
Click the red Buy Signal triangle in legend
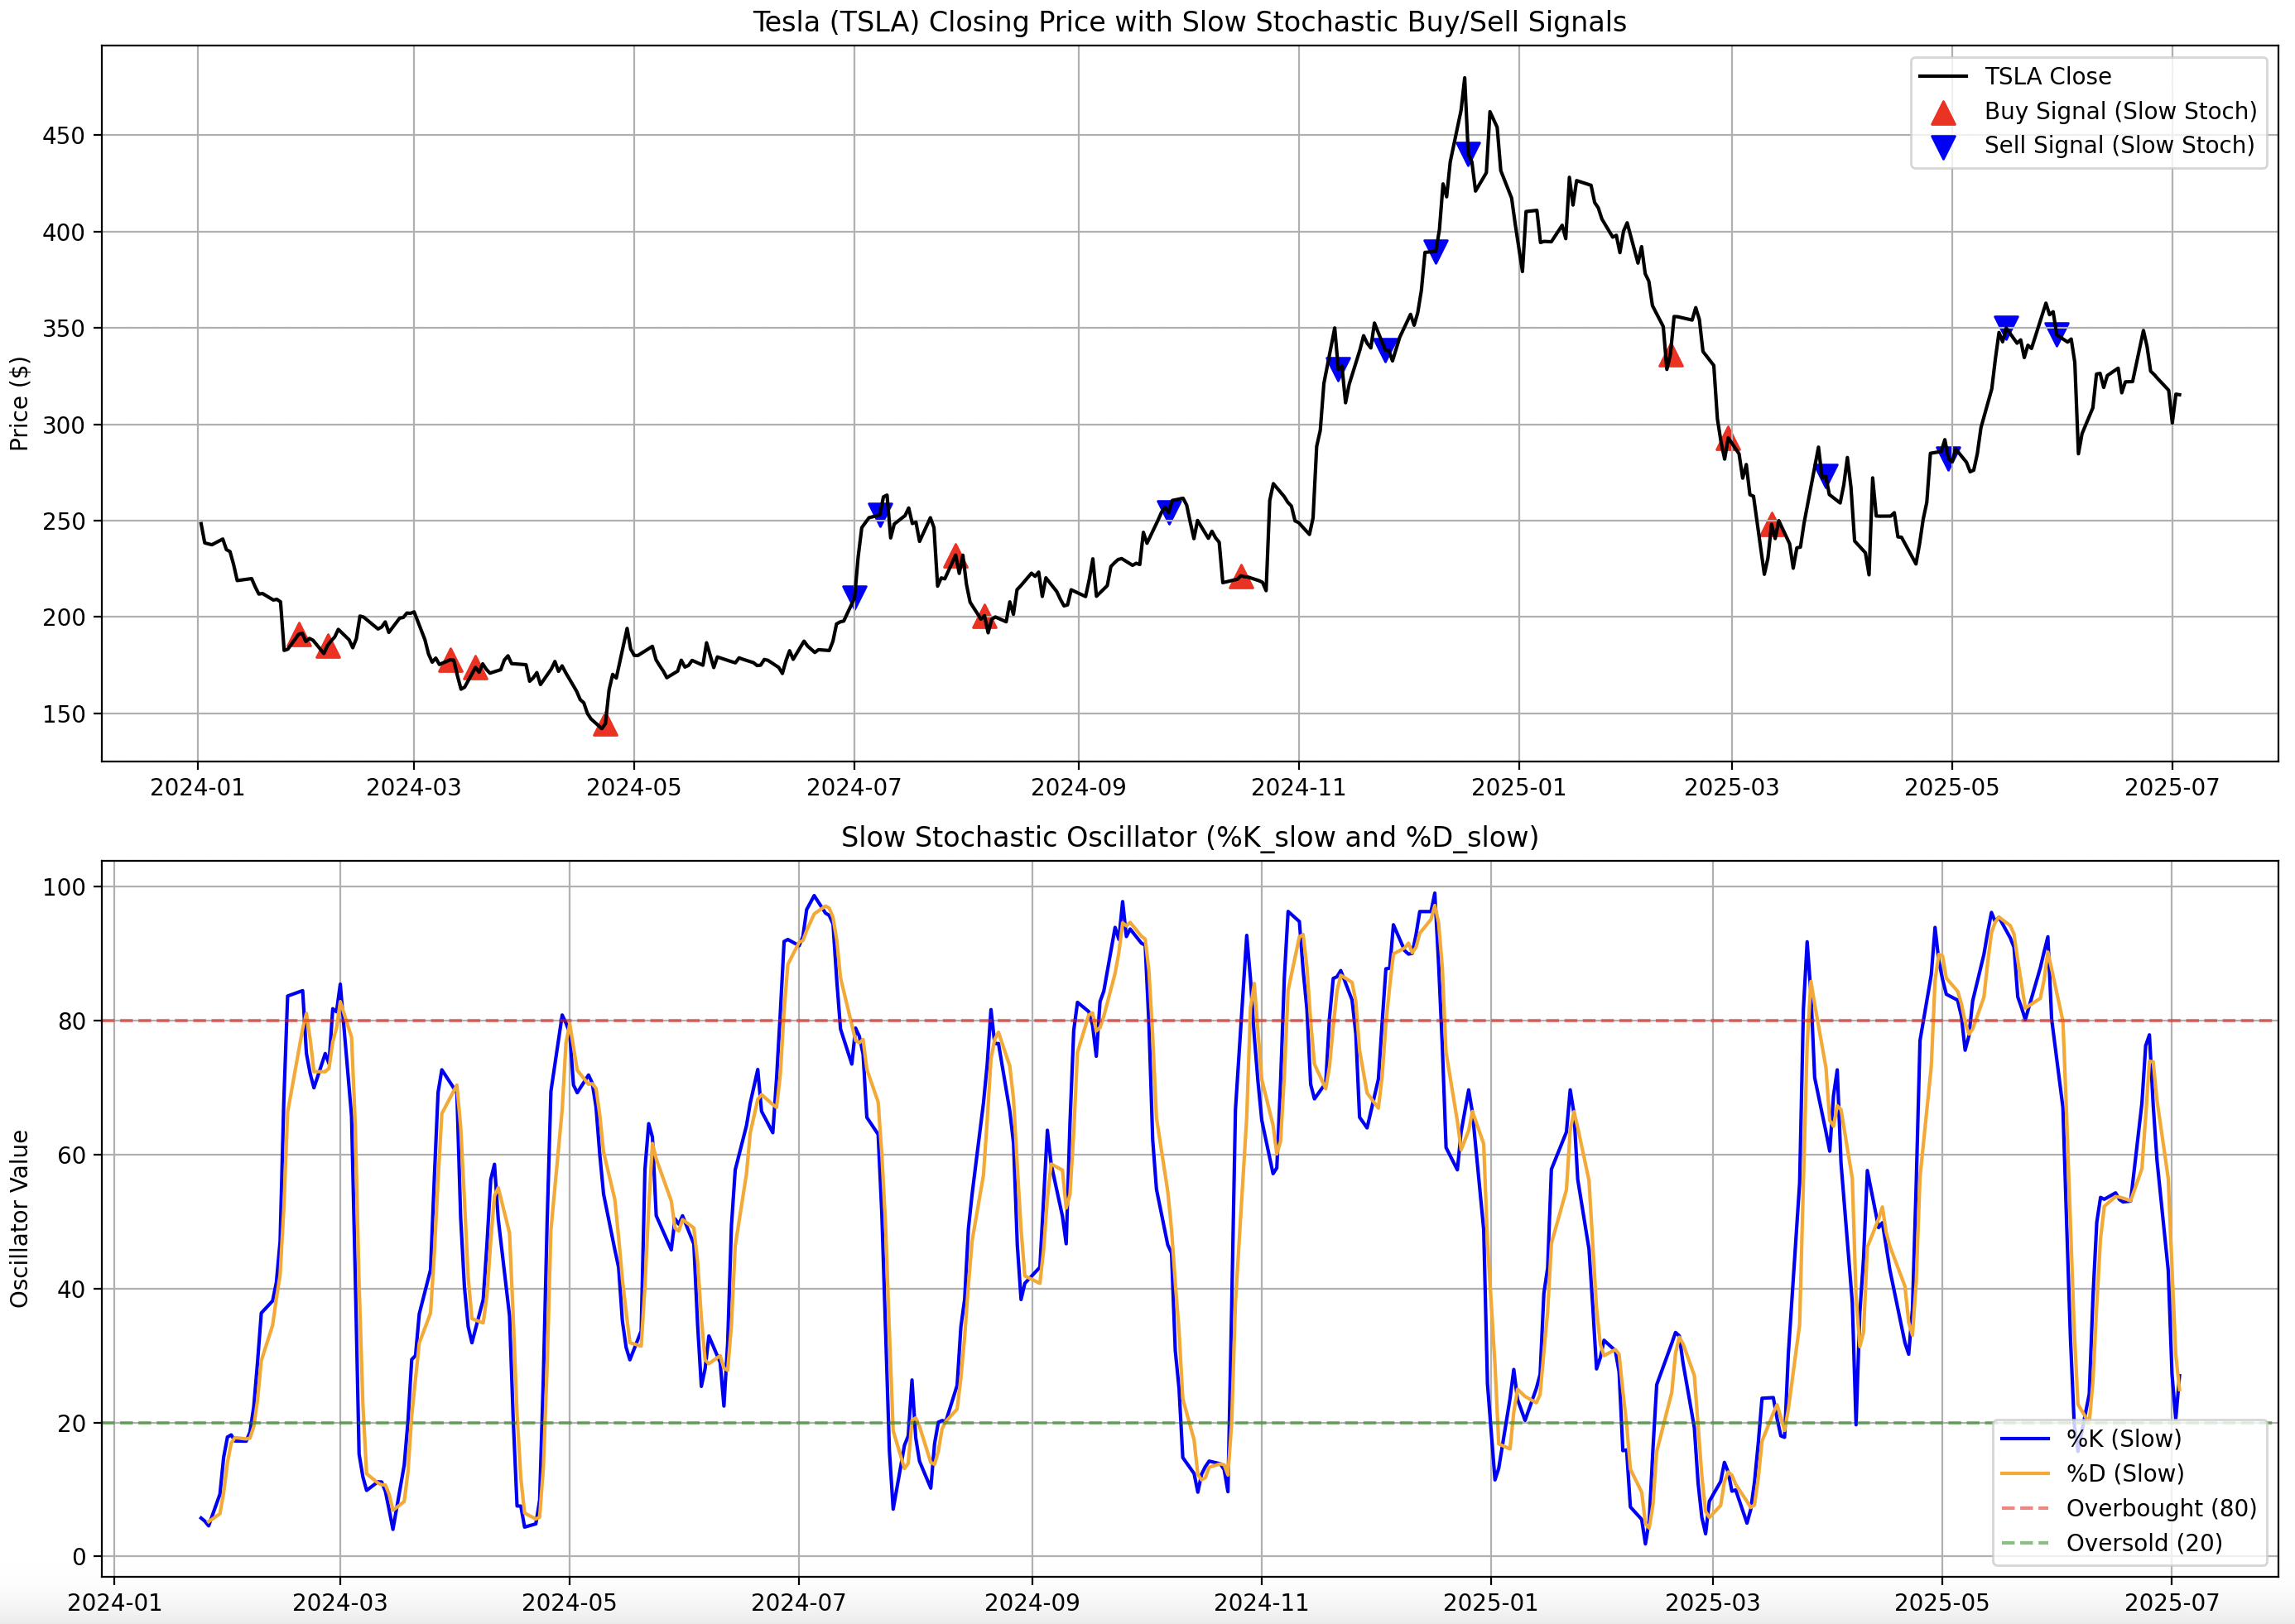click(x=1942, y=112)
